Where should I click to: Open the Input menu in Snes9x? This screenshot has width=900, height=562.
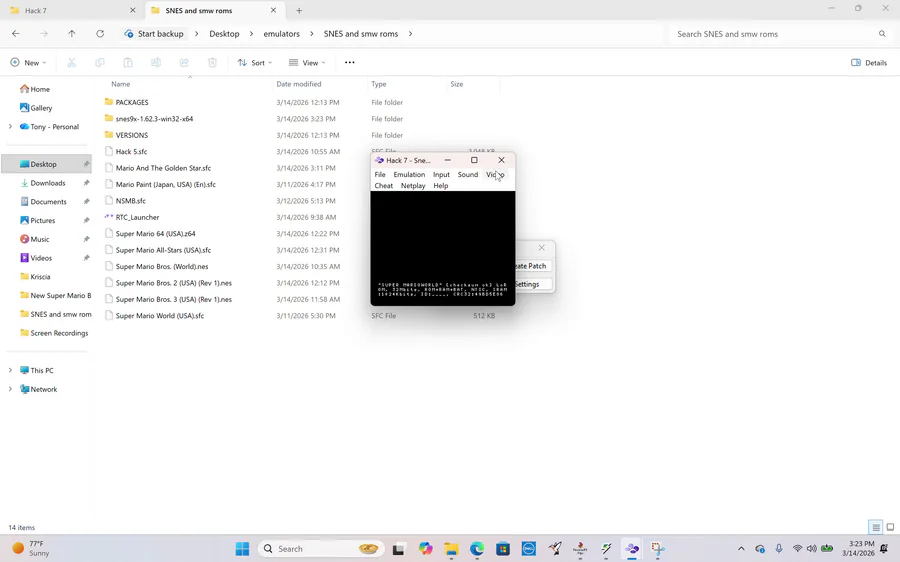coord(441,175)
